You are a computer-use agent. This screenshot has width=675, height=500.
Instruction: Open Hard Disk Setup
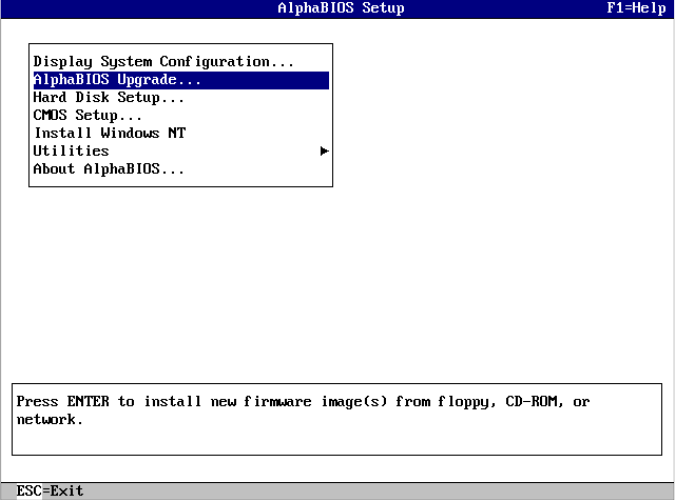[x=181, y=98]
